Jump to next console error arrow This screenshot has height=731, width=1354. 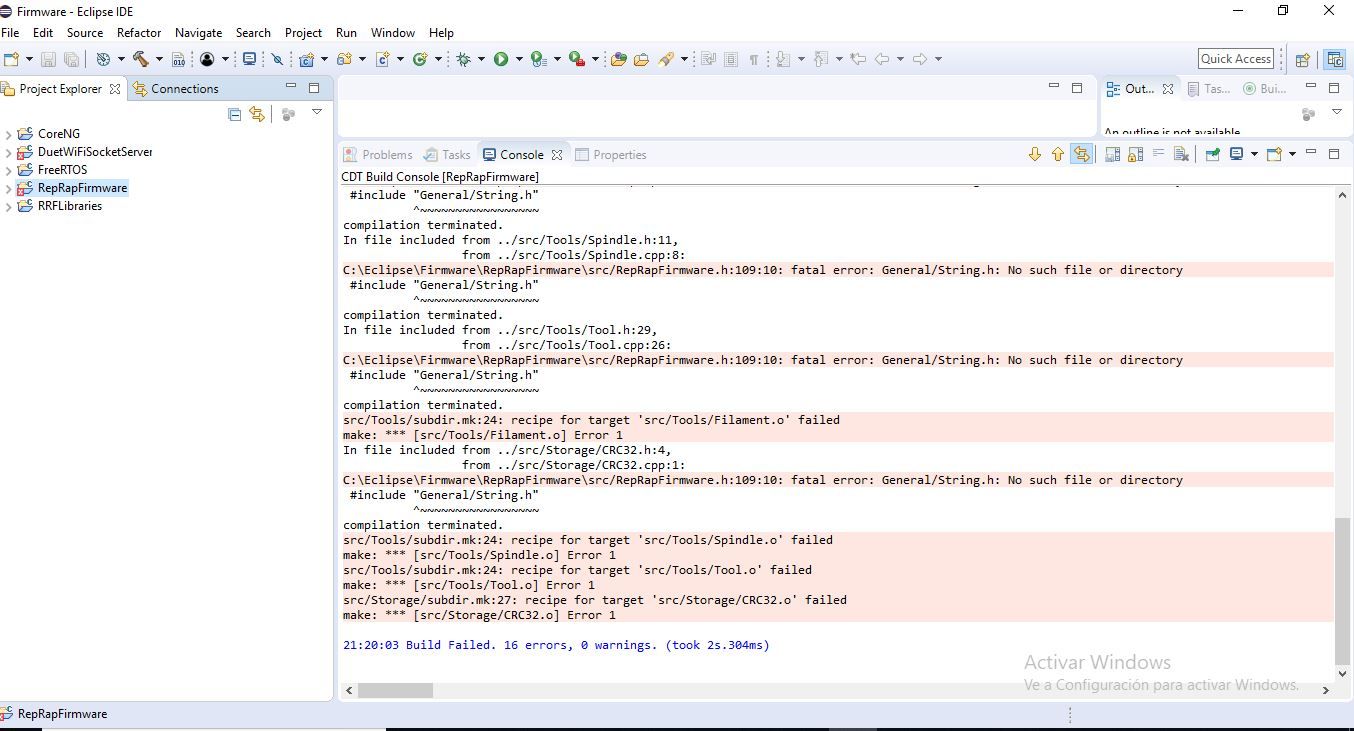(x=1035, y=154)
